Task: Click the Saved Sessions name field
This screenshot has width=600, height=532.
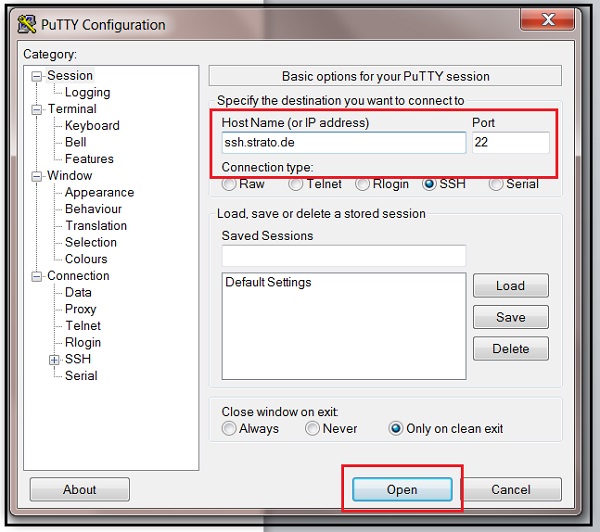Action: [x=344, y=256]
